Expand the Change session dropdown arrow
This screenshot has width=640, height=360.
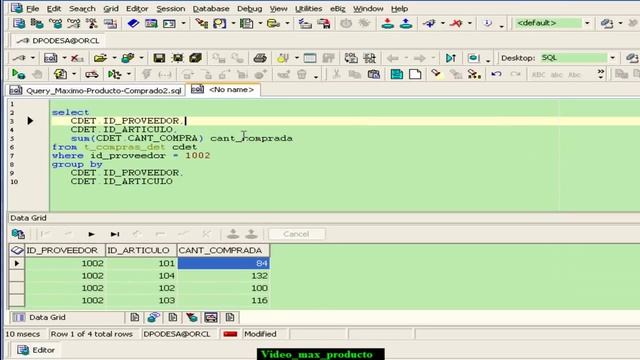pos(33,58)
